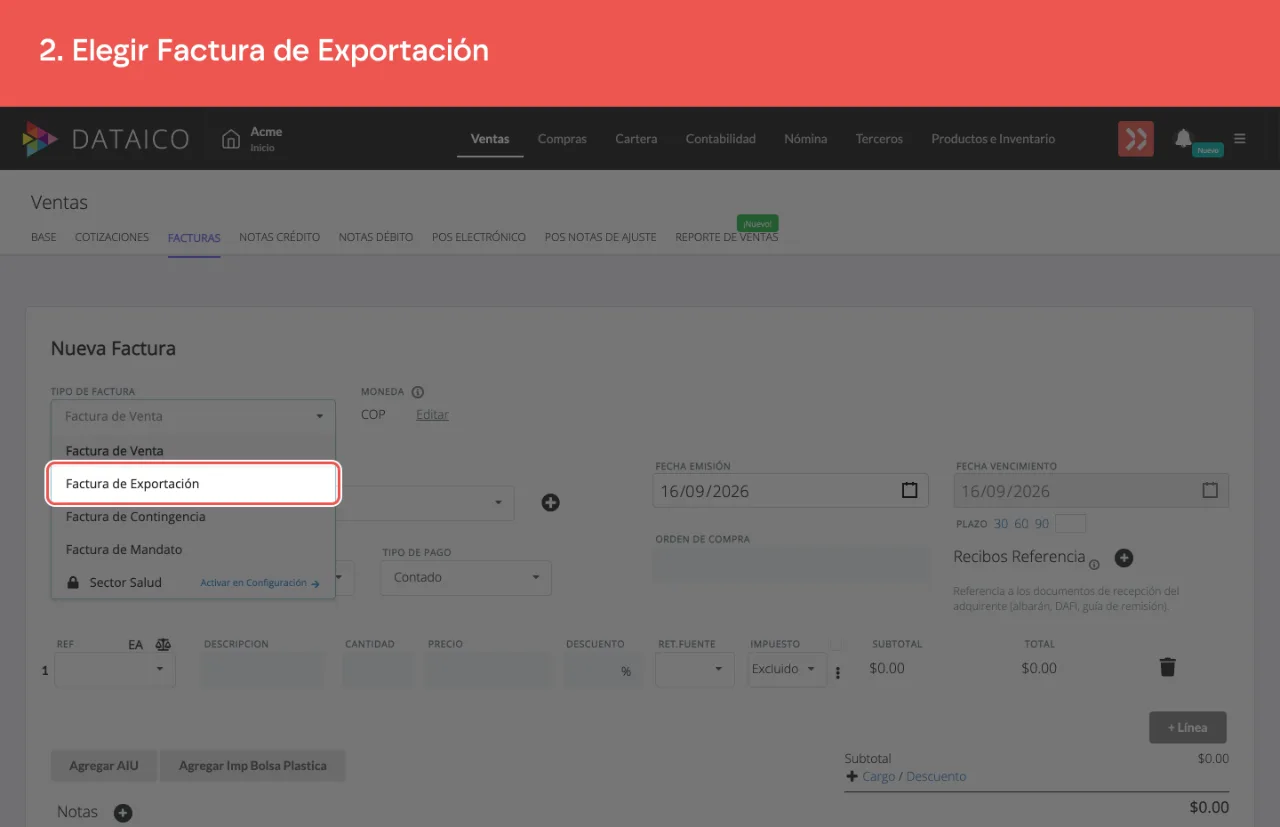This screenshot has height=827, width=1280.
Task: Open the Fecha Vencimiento calendar icon
Action: [x=1210, y=491]
